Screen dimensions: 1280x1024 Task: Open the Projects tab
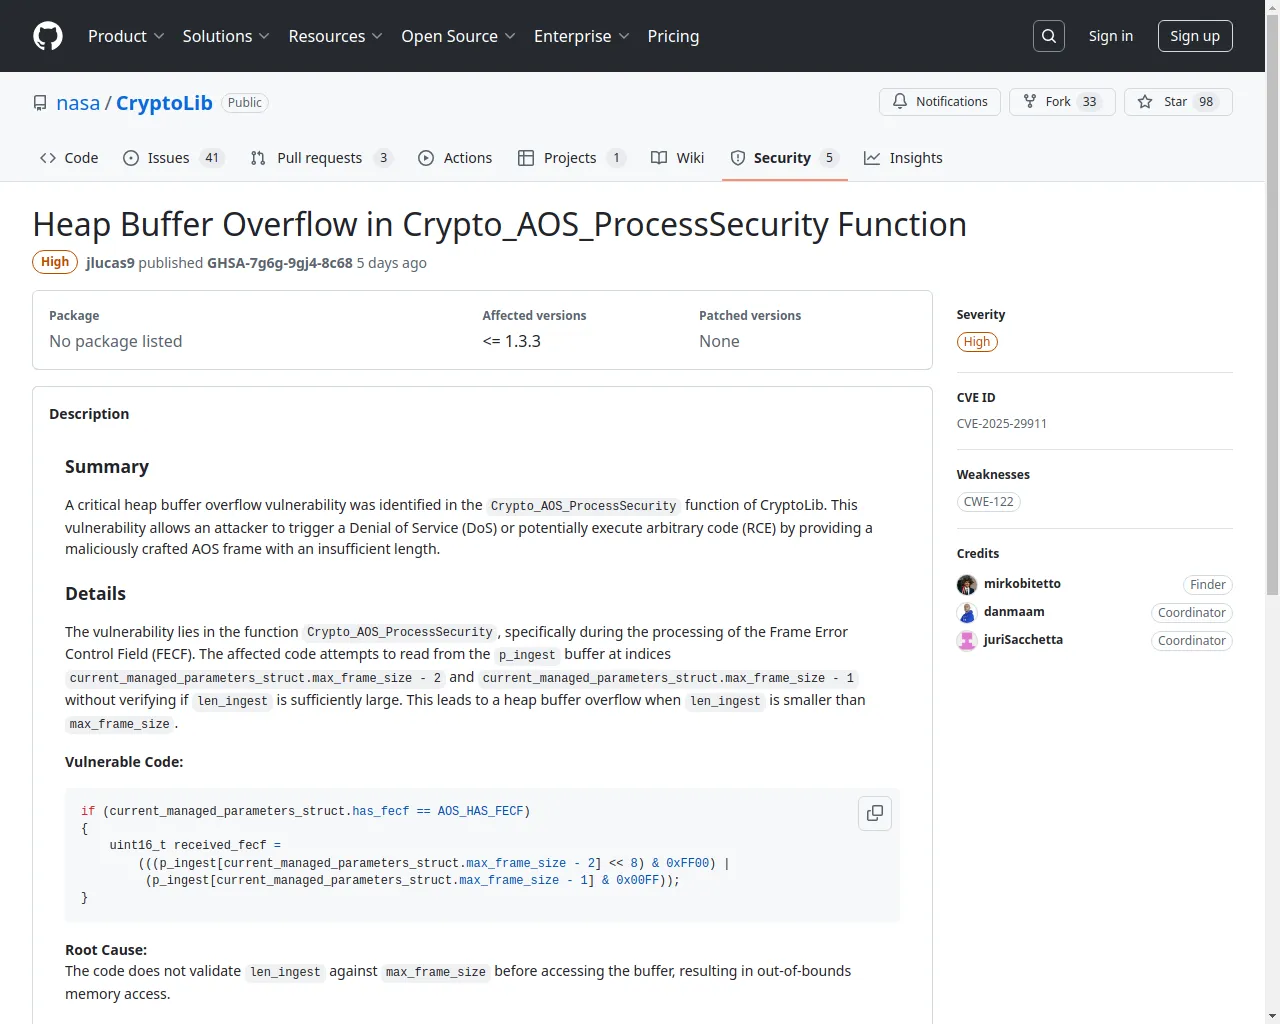[571, 158]
